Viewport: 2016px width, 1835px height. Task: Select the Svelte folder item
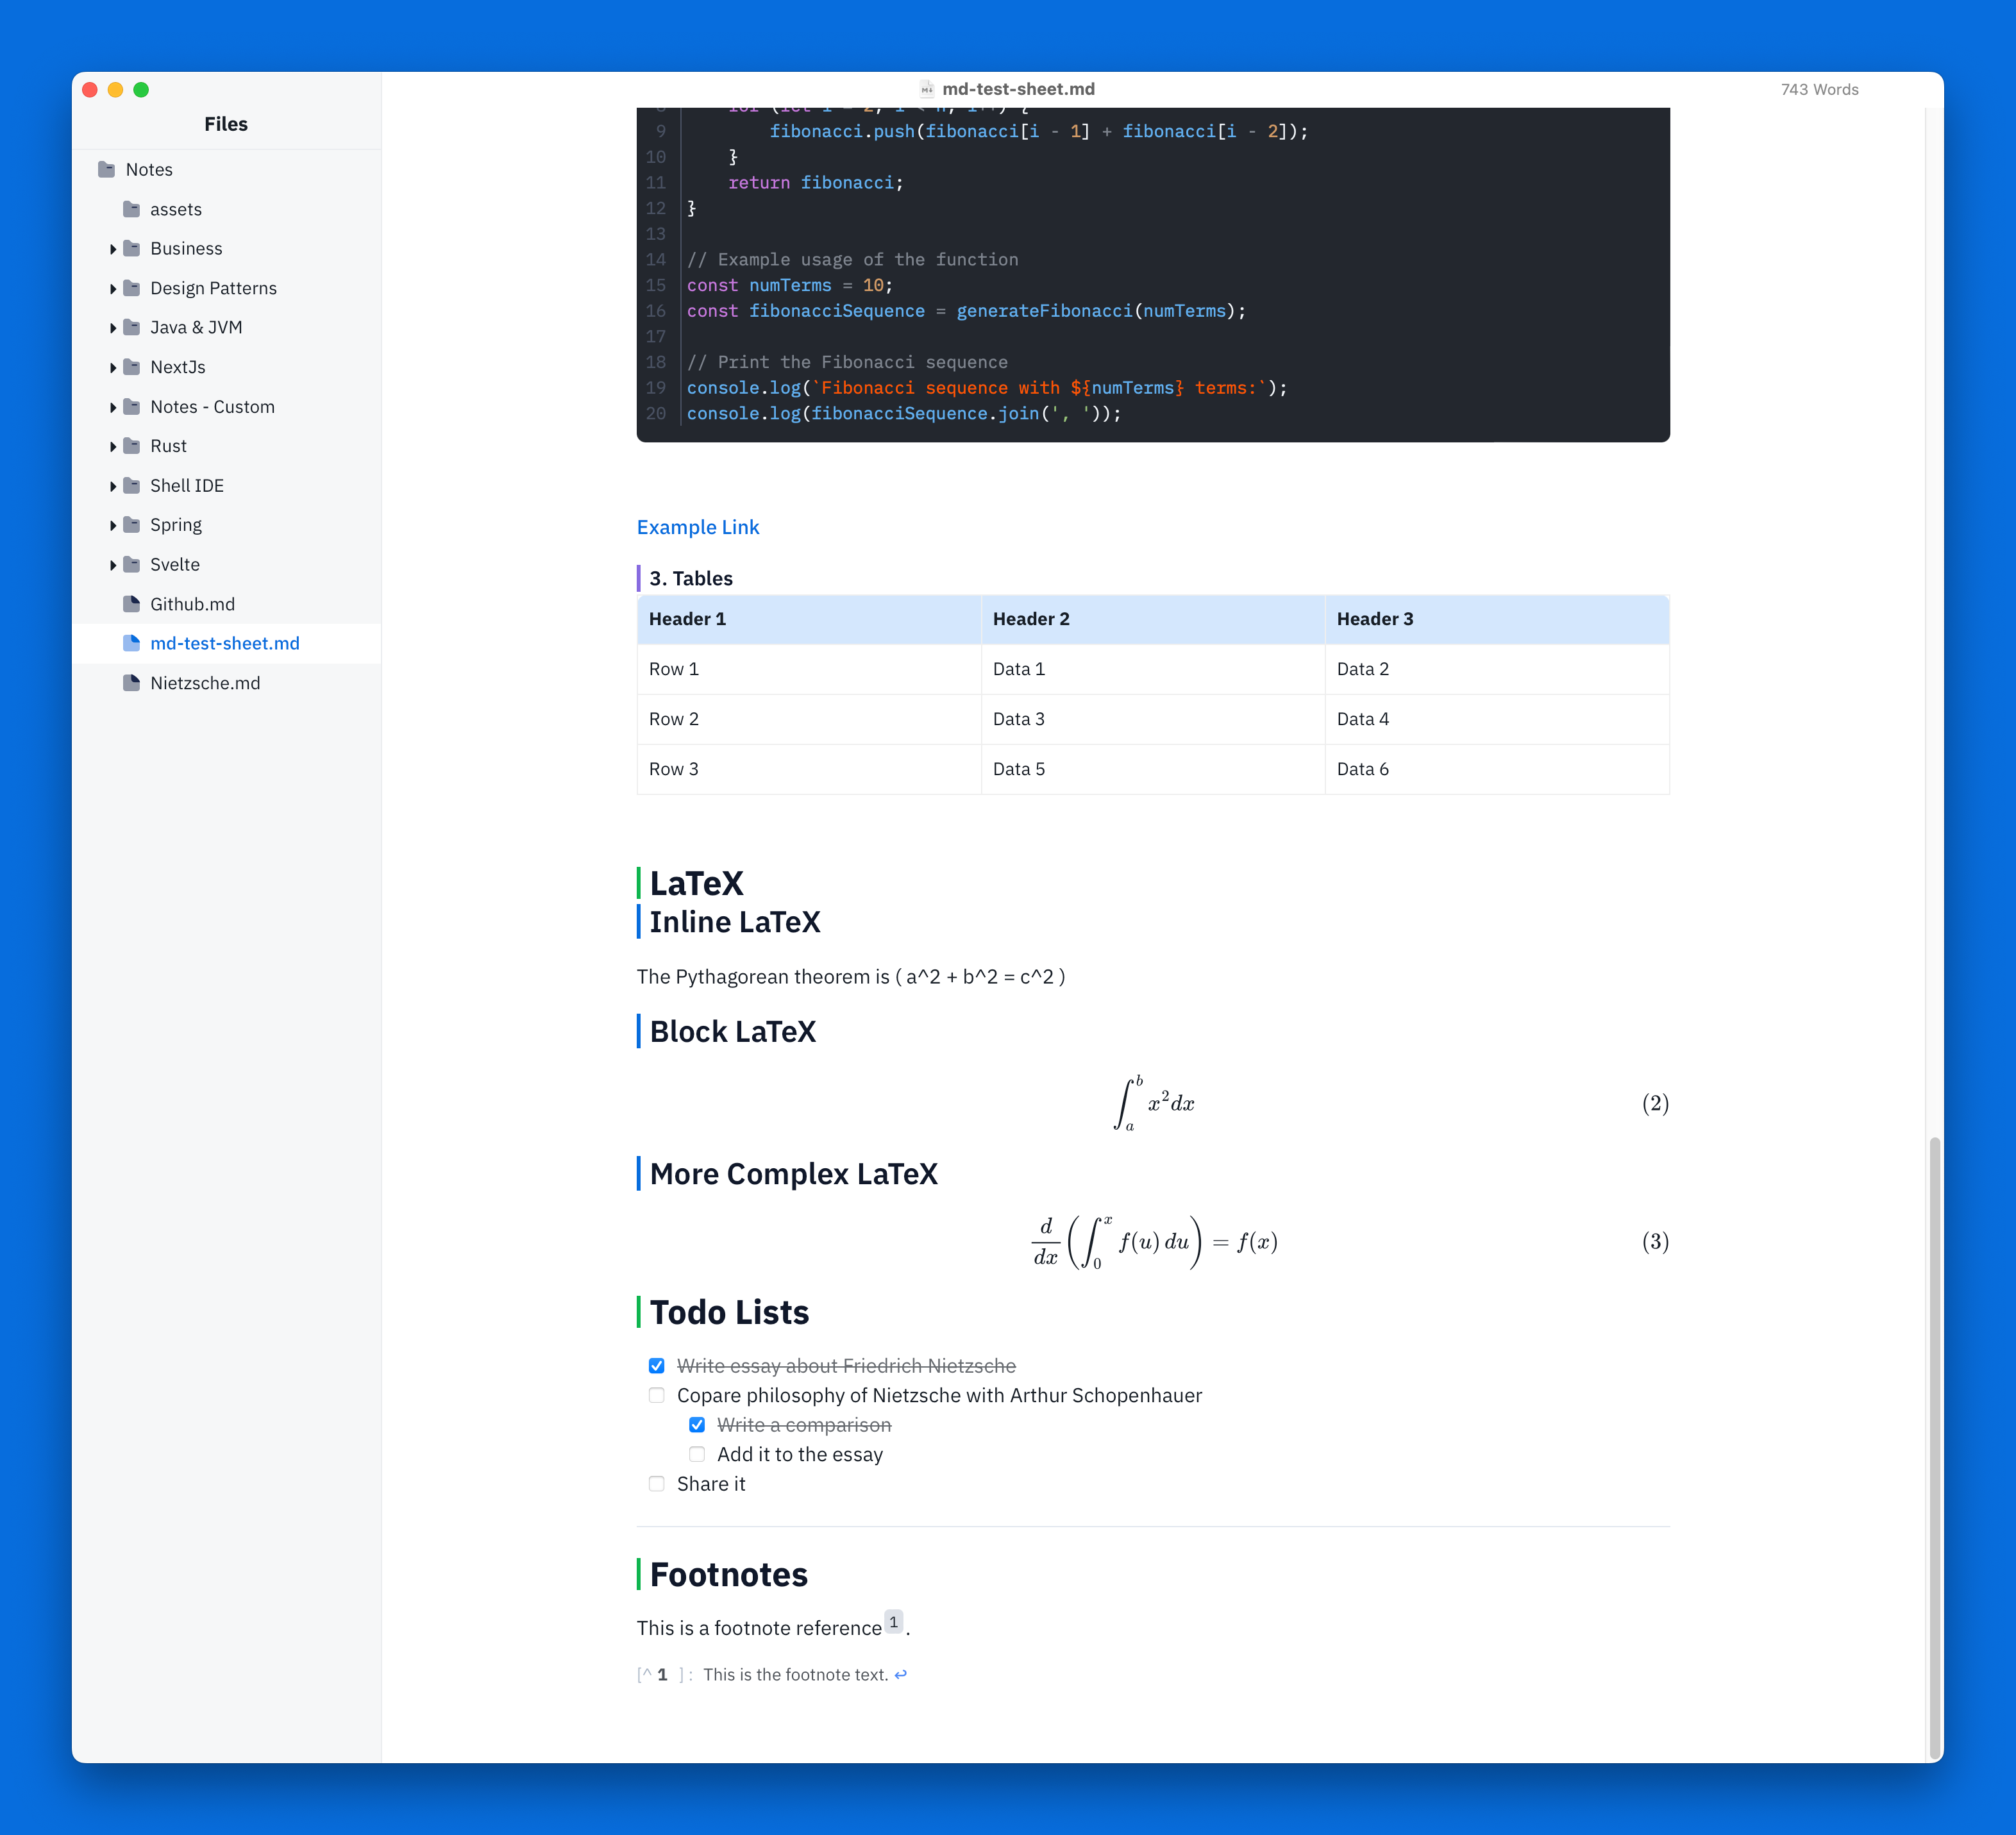point(175,564)
